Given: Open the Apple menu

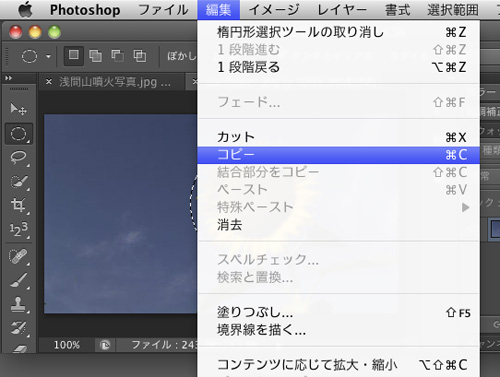Looking at the screenshot, I should 25,9.
